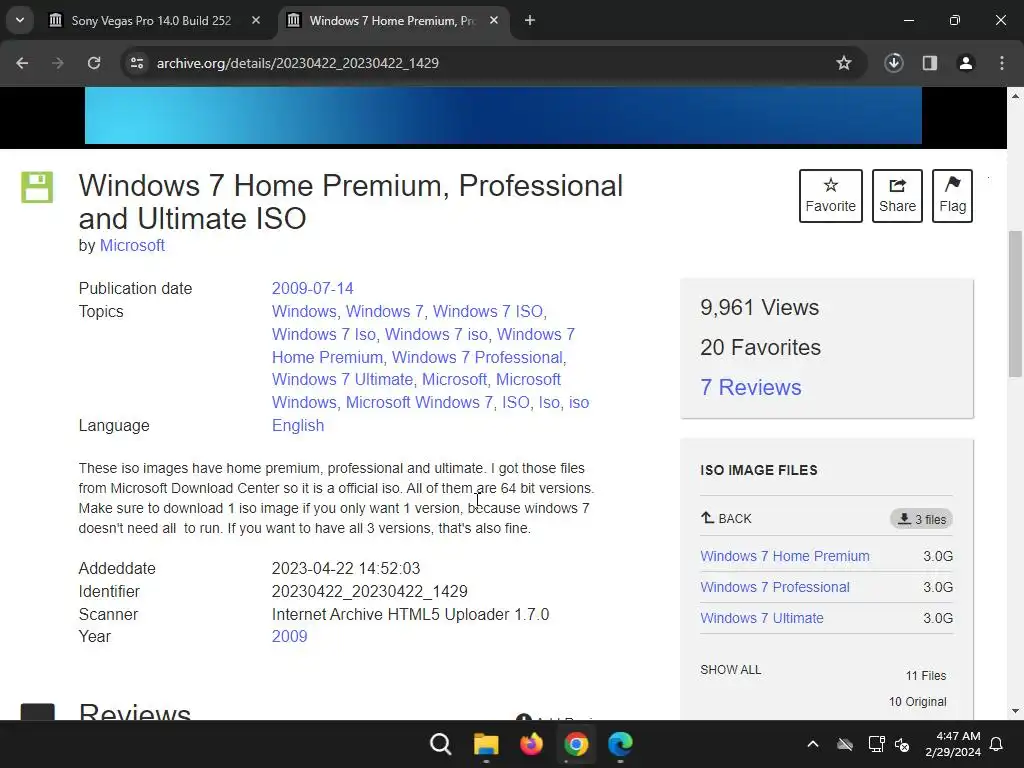Click the scrollbar up arrow
The image size is (1024, 768).
(1015, 96)
